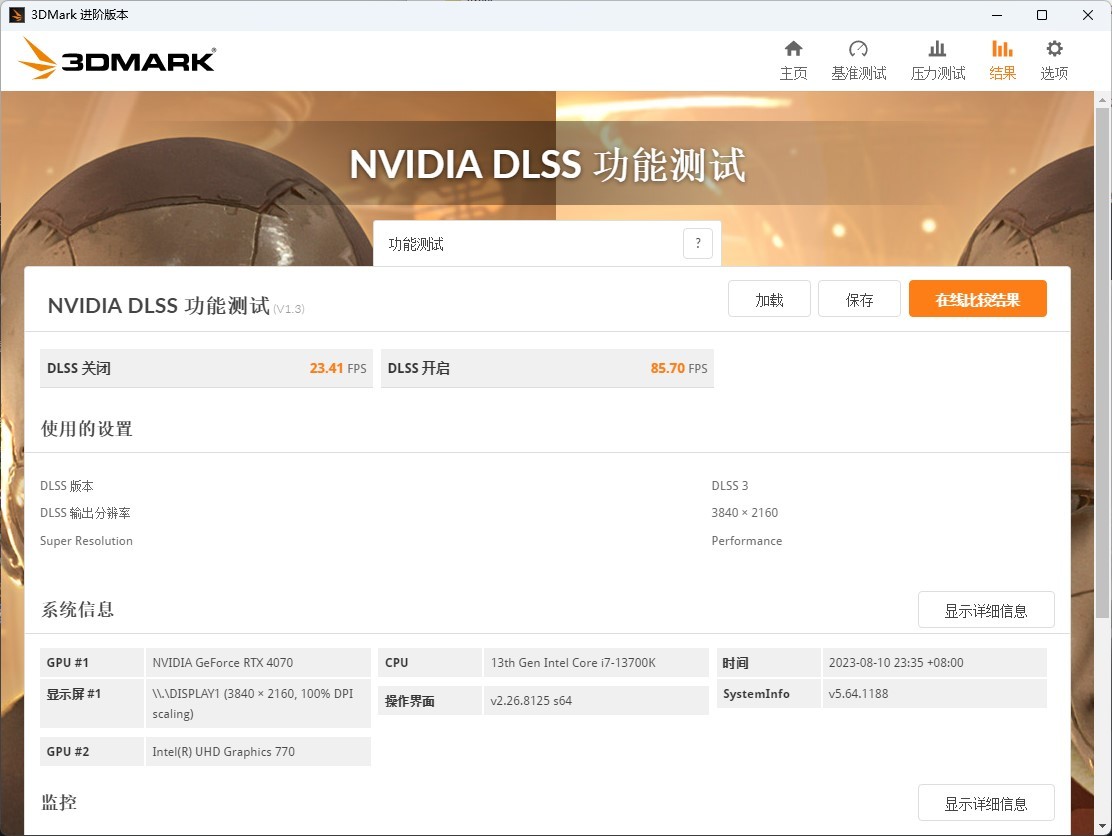Click the DLSS 版本 label

click(67, 486)
